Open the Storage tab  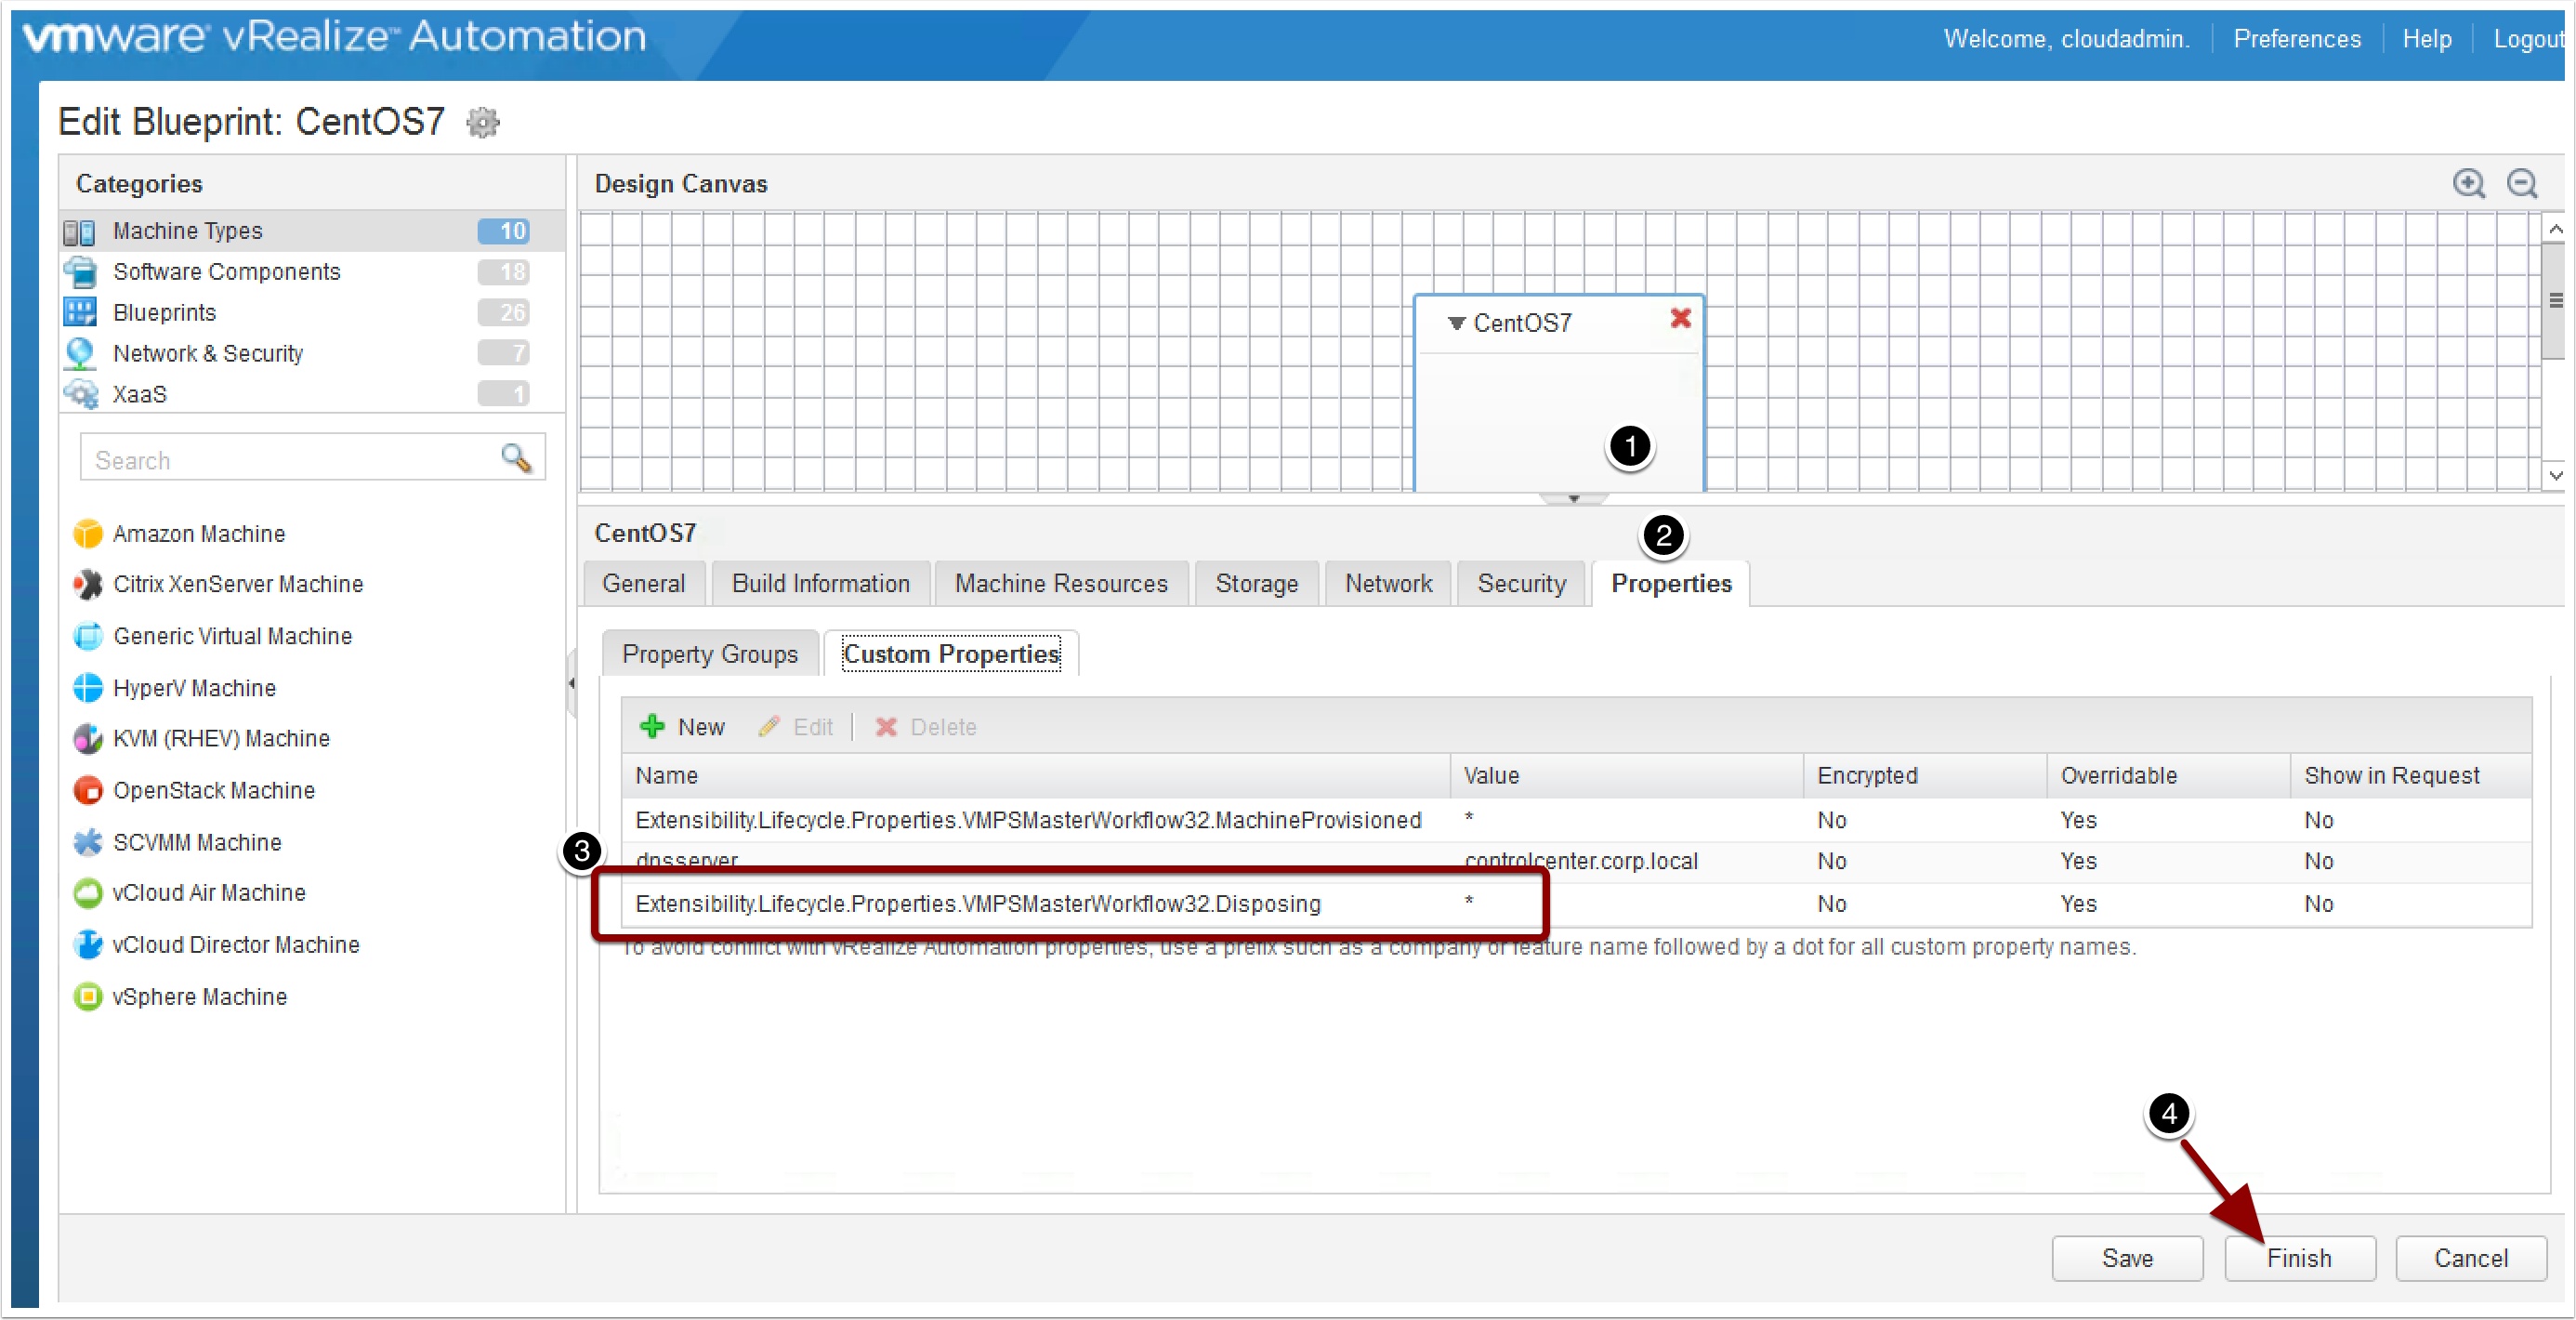[1257, 584]
